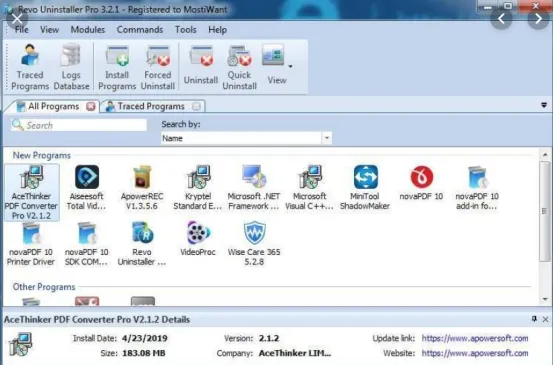The width and height of the screenshot is (553, 365).
Task: Click the New Programs group header
Action: pyautogui.click(x=42, y=156)
